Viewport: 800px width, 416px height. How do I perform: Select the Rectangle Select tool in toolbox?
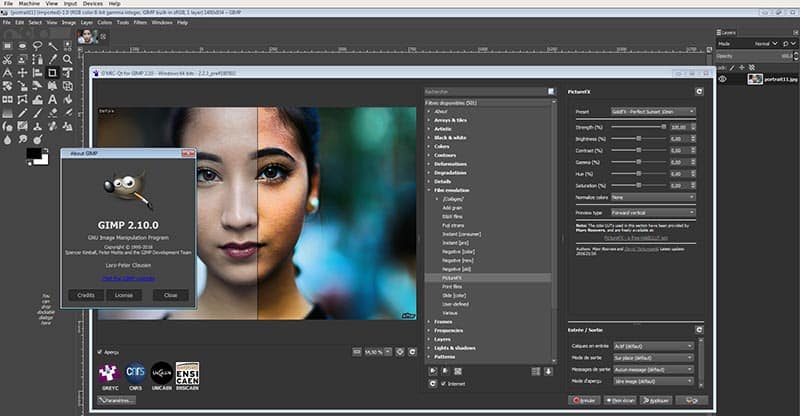(x=7, y=46)
